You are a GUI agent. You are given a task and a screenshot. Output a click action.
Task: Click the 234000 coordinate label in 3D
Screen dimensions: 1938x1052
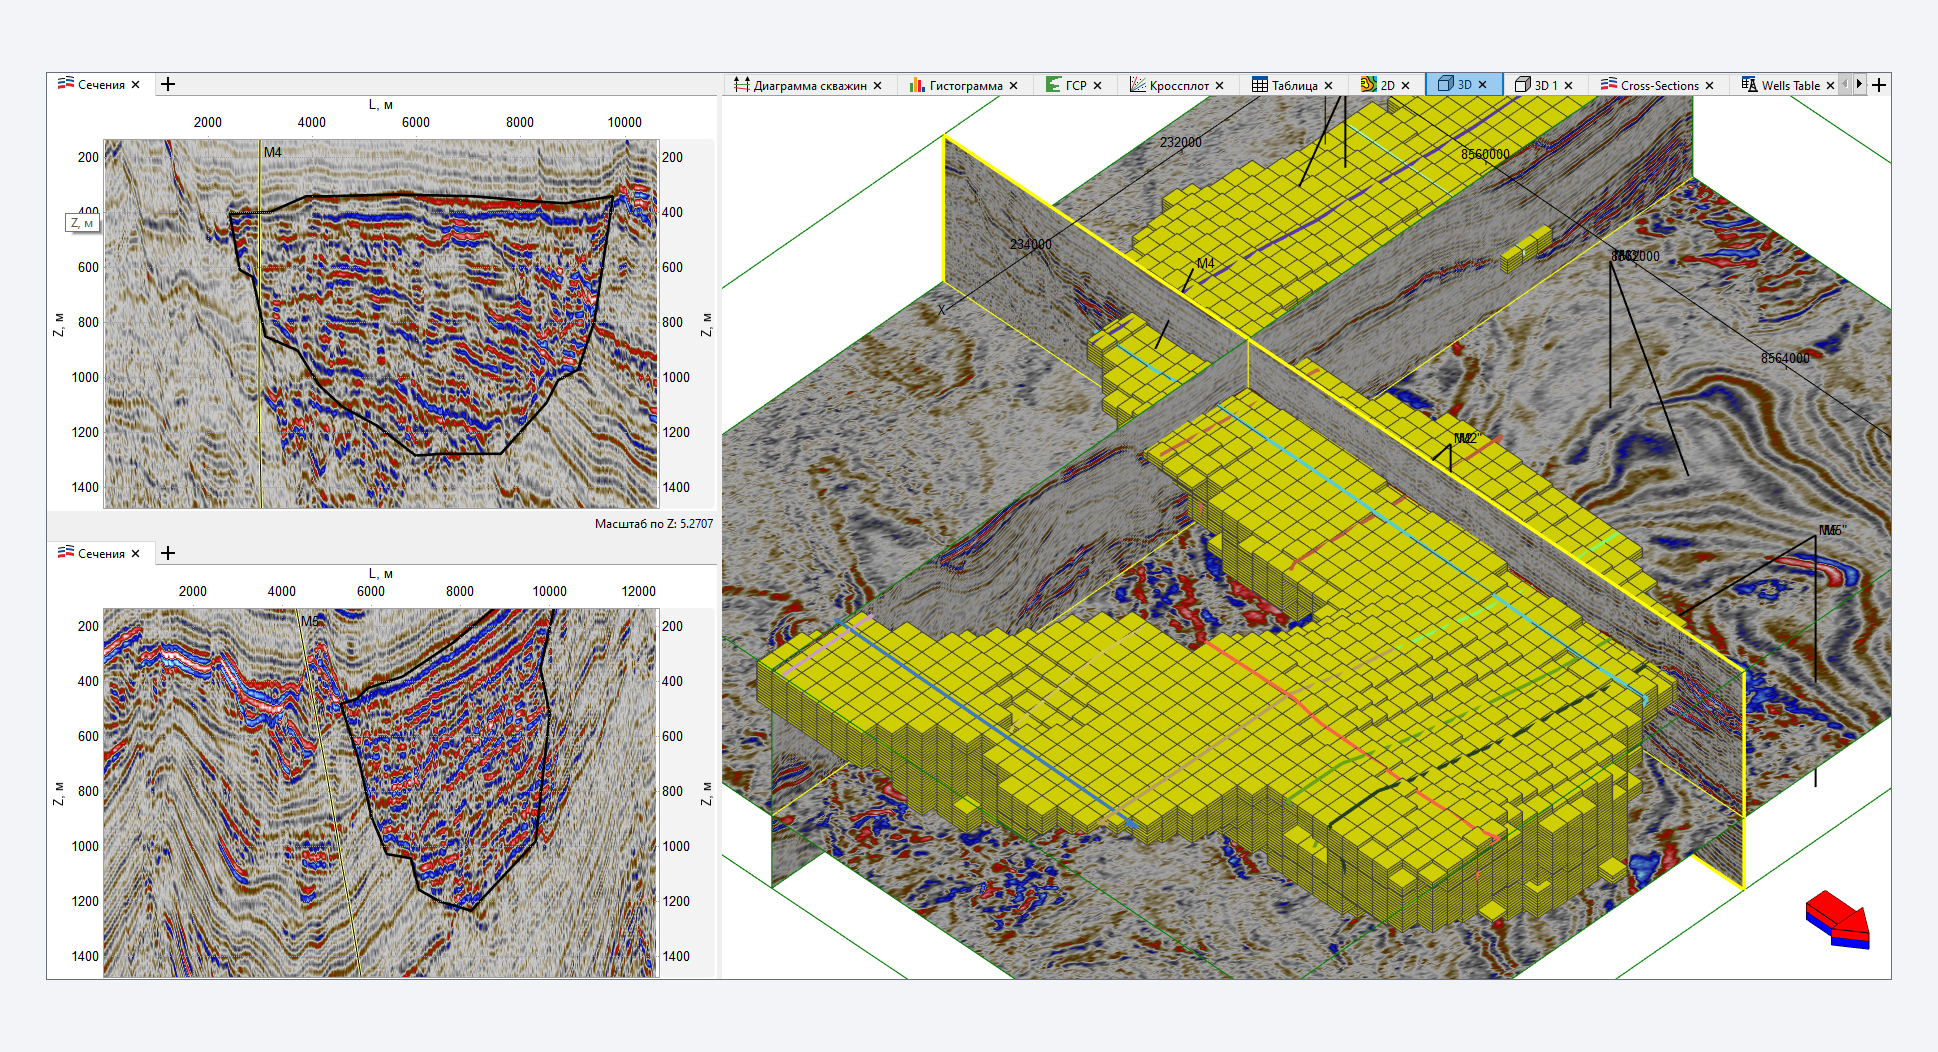tap(1031, 244)
